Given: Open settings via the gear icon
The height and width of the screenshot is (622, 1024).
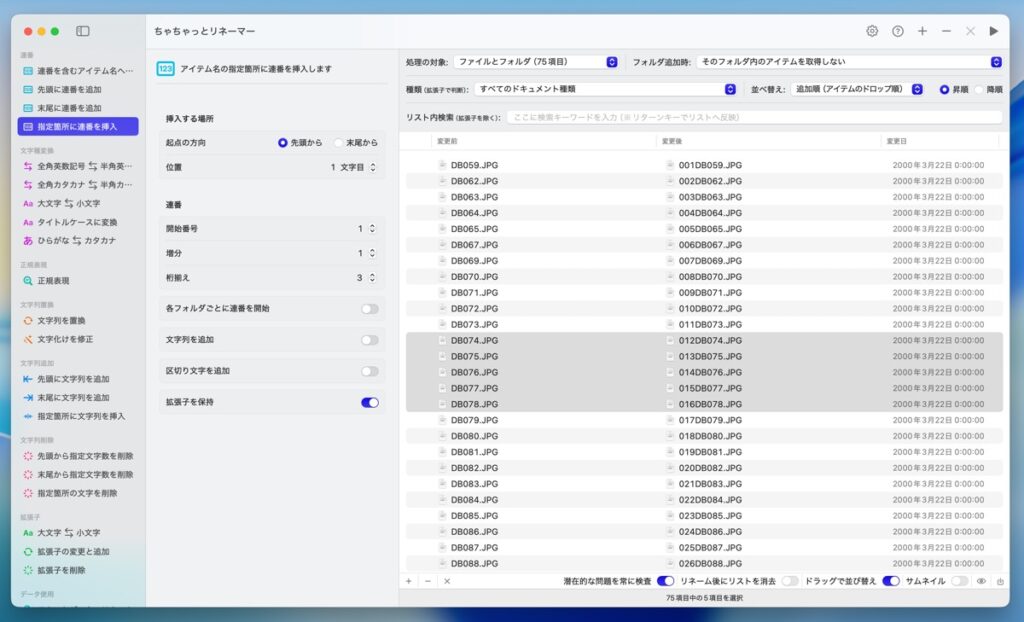Looking at the screenshot, I should [x=872, y=31].
